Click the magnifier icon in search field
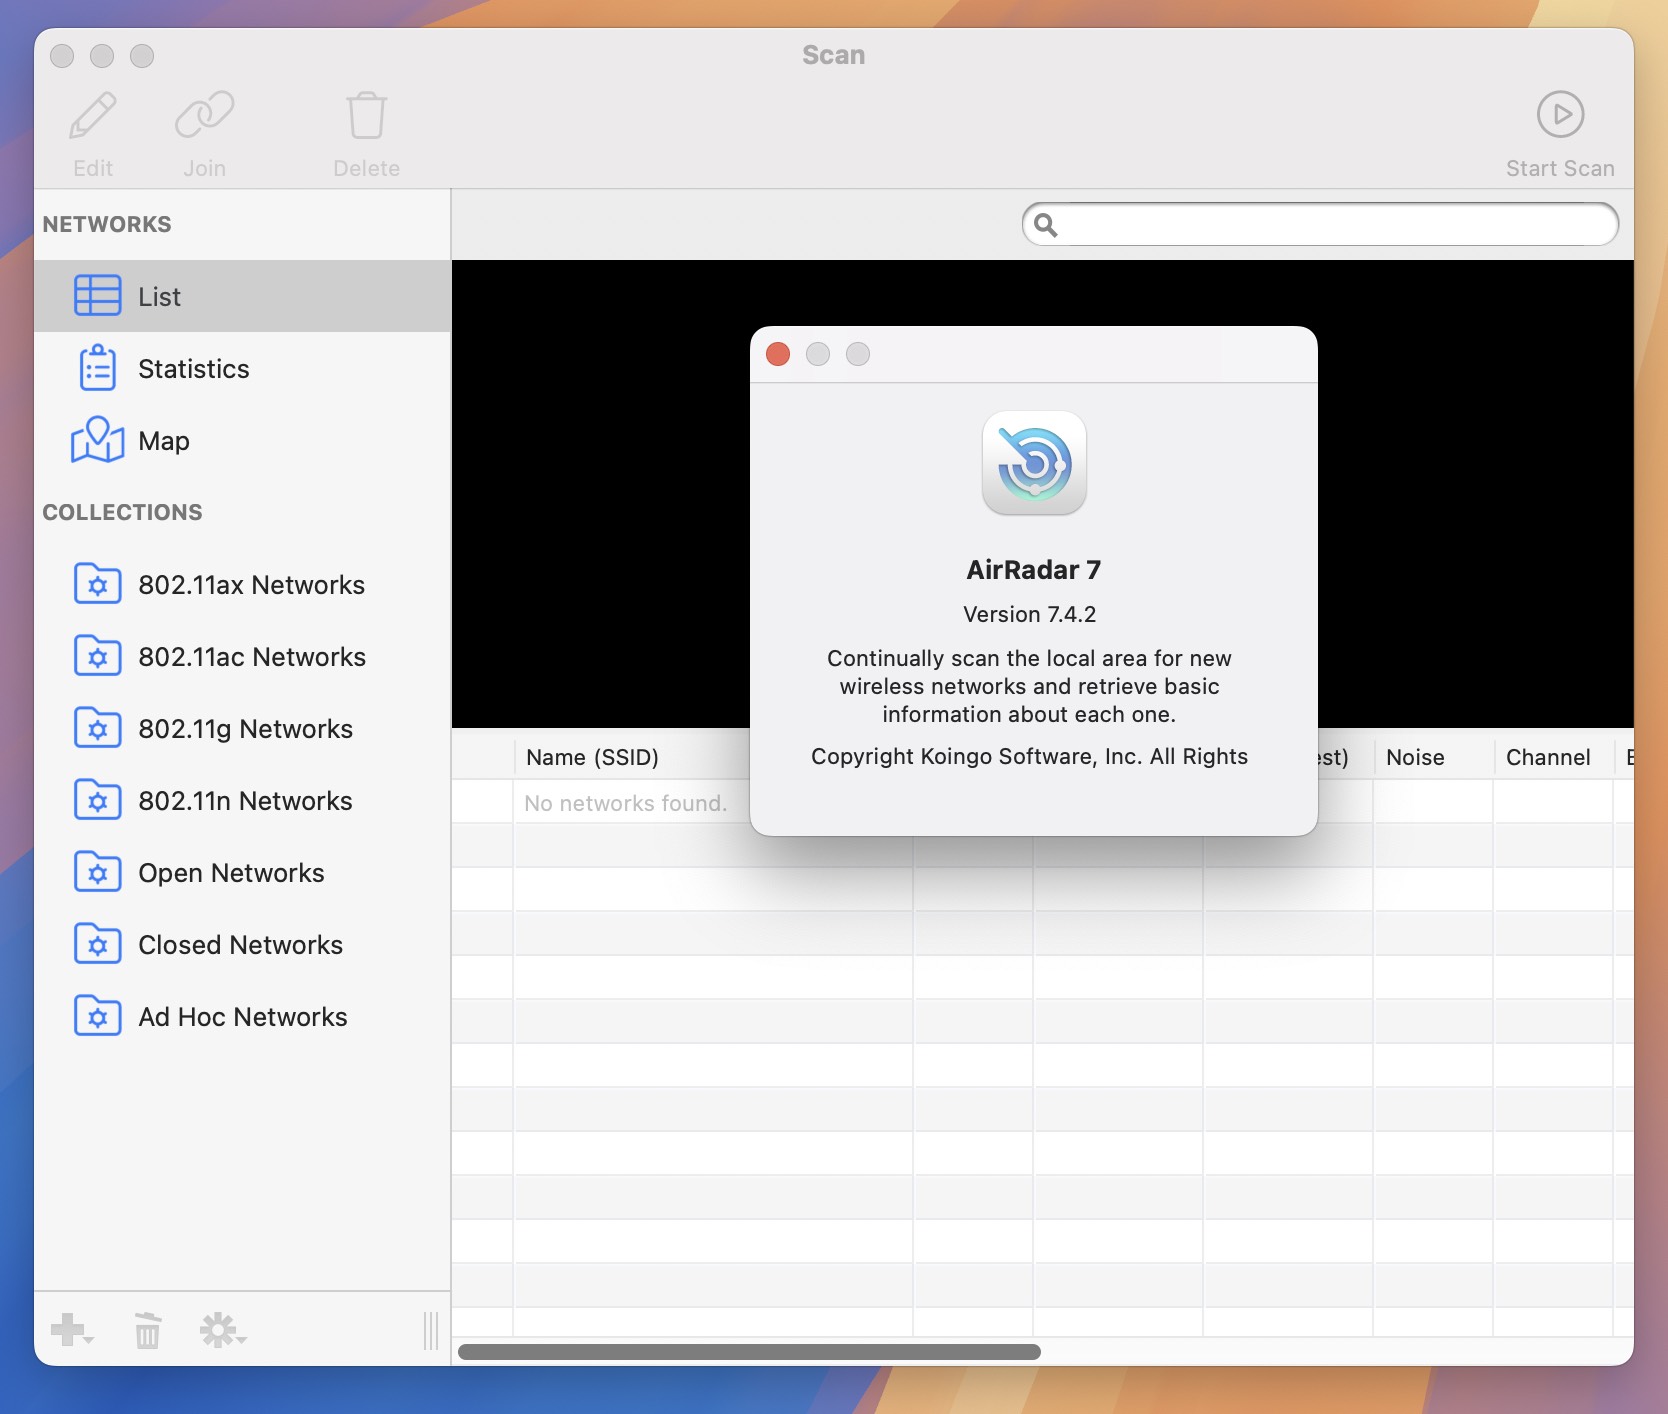 tap(1046, 225)
